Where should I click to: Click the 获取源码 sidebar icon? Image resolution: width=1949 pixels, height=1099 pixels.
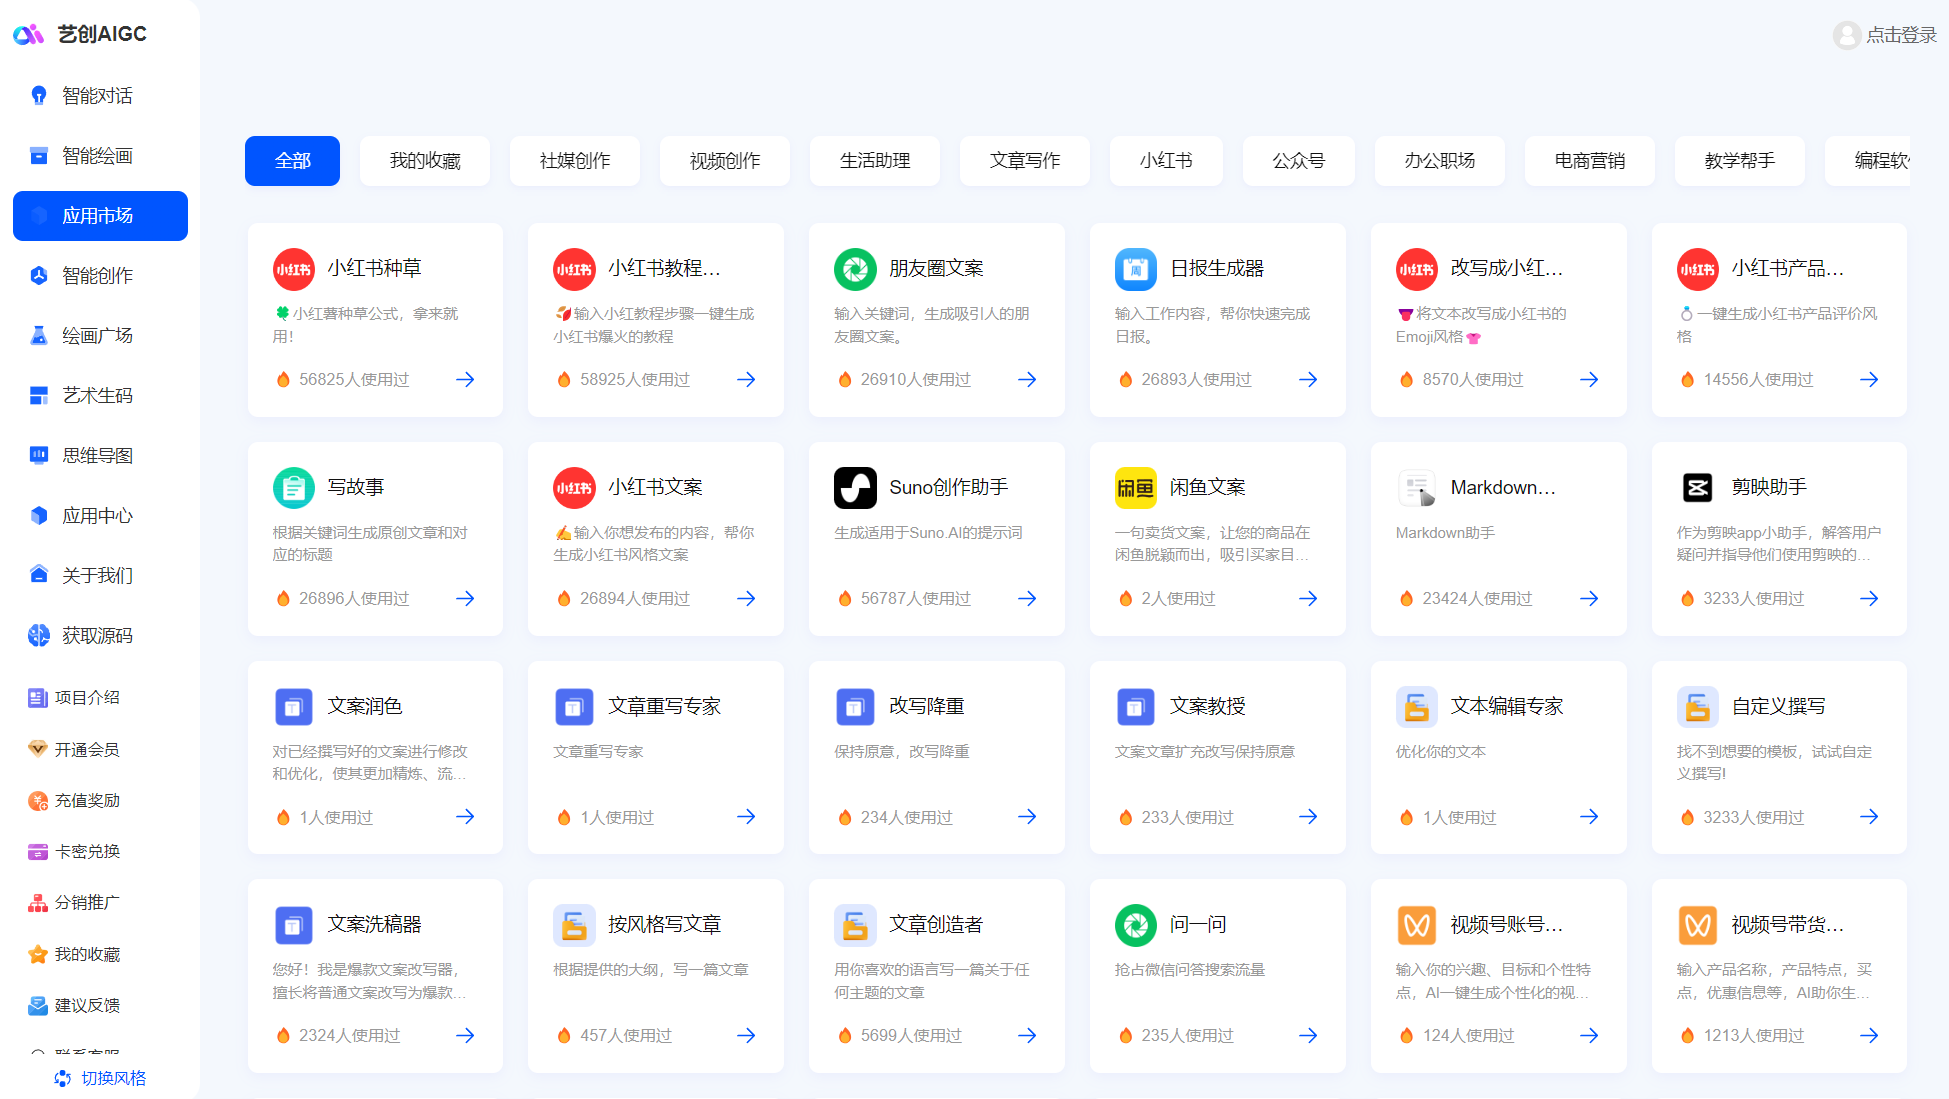tap(38, 635)
